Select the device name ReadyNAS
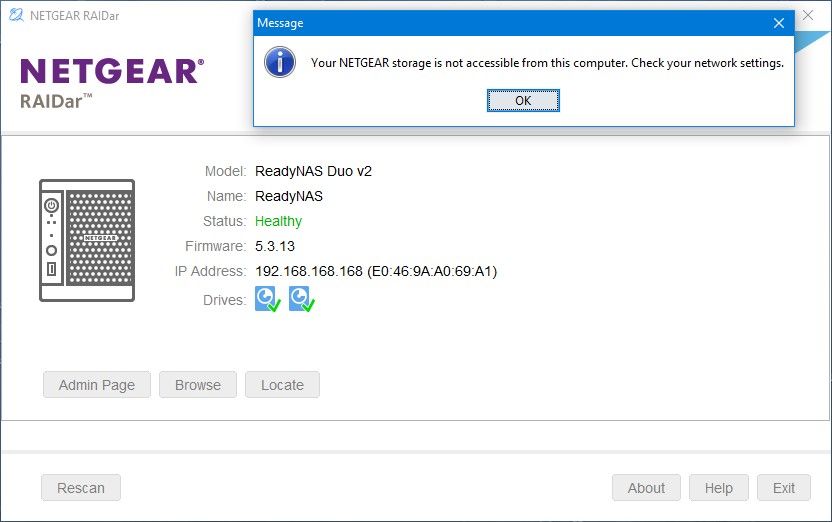The height and width of the screenshot is (522, 832). coord(289,196)
